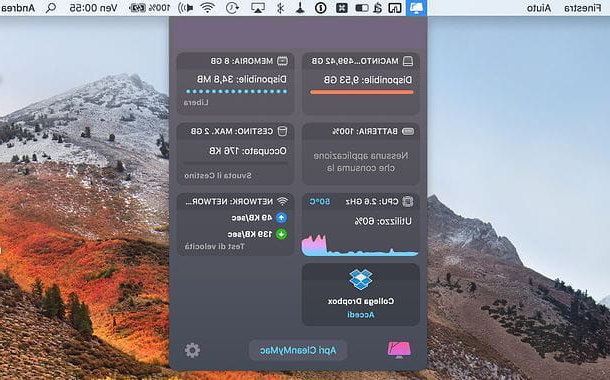Click the Wi-Fi icon beside NETWORK

tap(282, 201)
